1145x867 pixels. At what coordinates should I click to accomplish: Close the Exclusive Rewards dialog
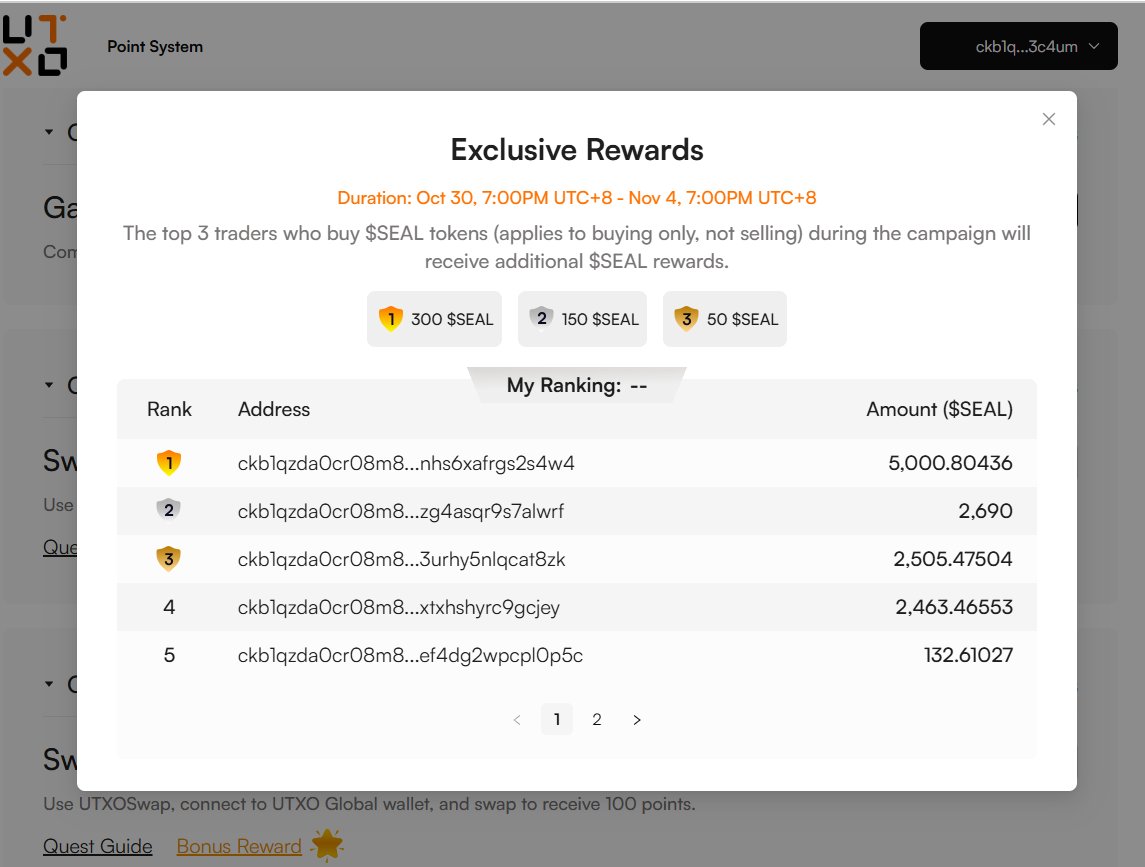[x=1049, y=119]
